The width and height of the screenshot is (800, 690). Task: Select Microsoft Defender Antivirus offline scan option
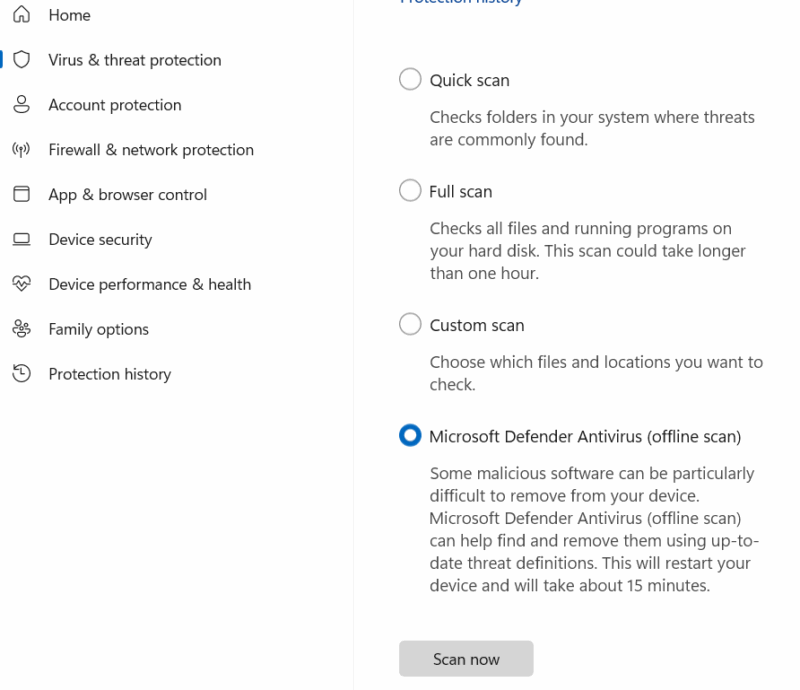pyautogui.click(x=410, y=436)
